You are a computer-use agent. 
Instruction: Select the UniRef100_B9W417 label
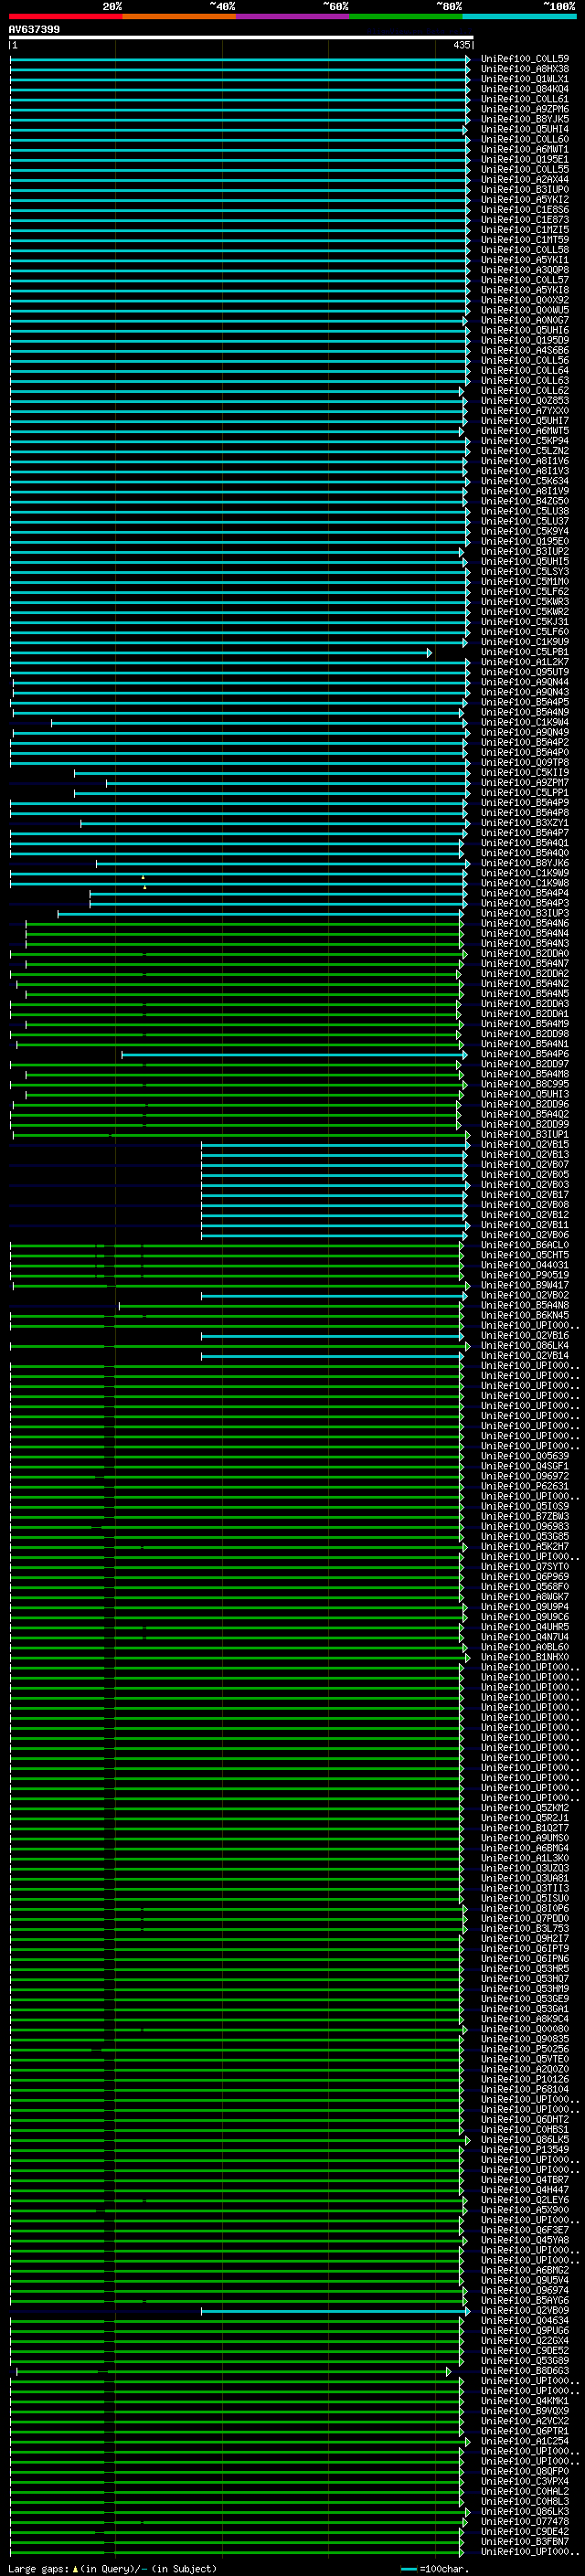[524, 1285]
